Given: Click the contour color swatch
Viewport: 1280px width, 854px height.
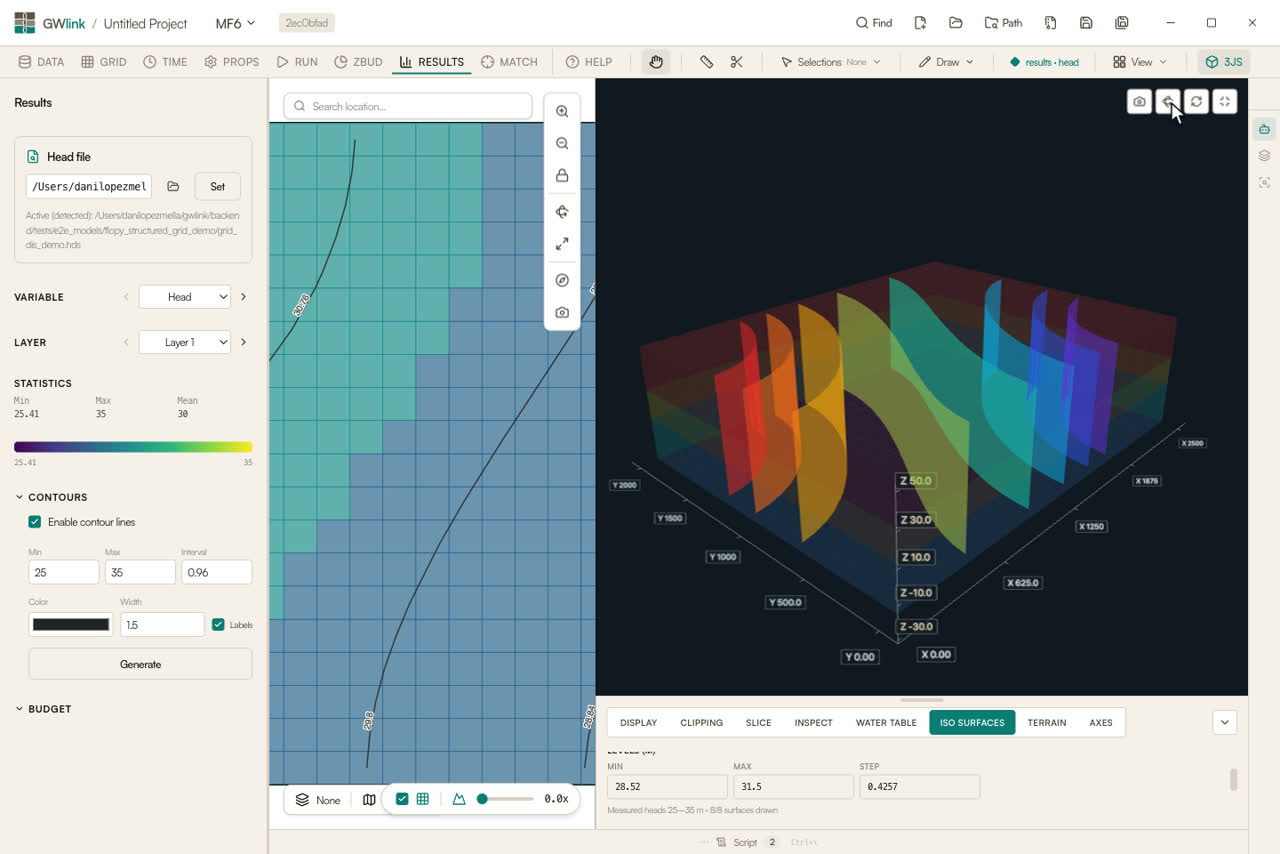Looking at the screenshot, I should pos(71,625).
